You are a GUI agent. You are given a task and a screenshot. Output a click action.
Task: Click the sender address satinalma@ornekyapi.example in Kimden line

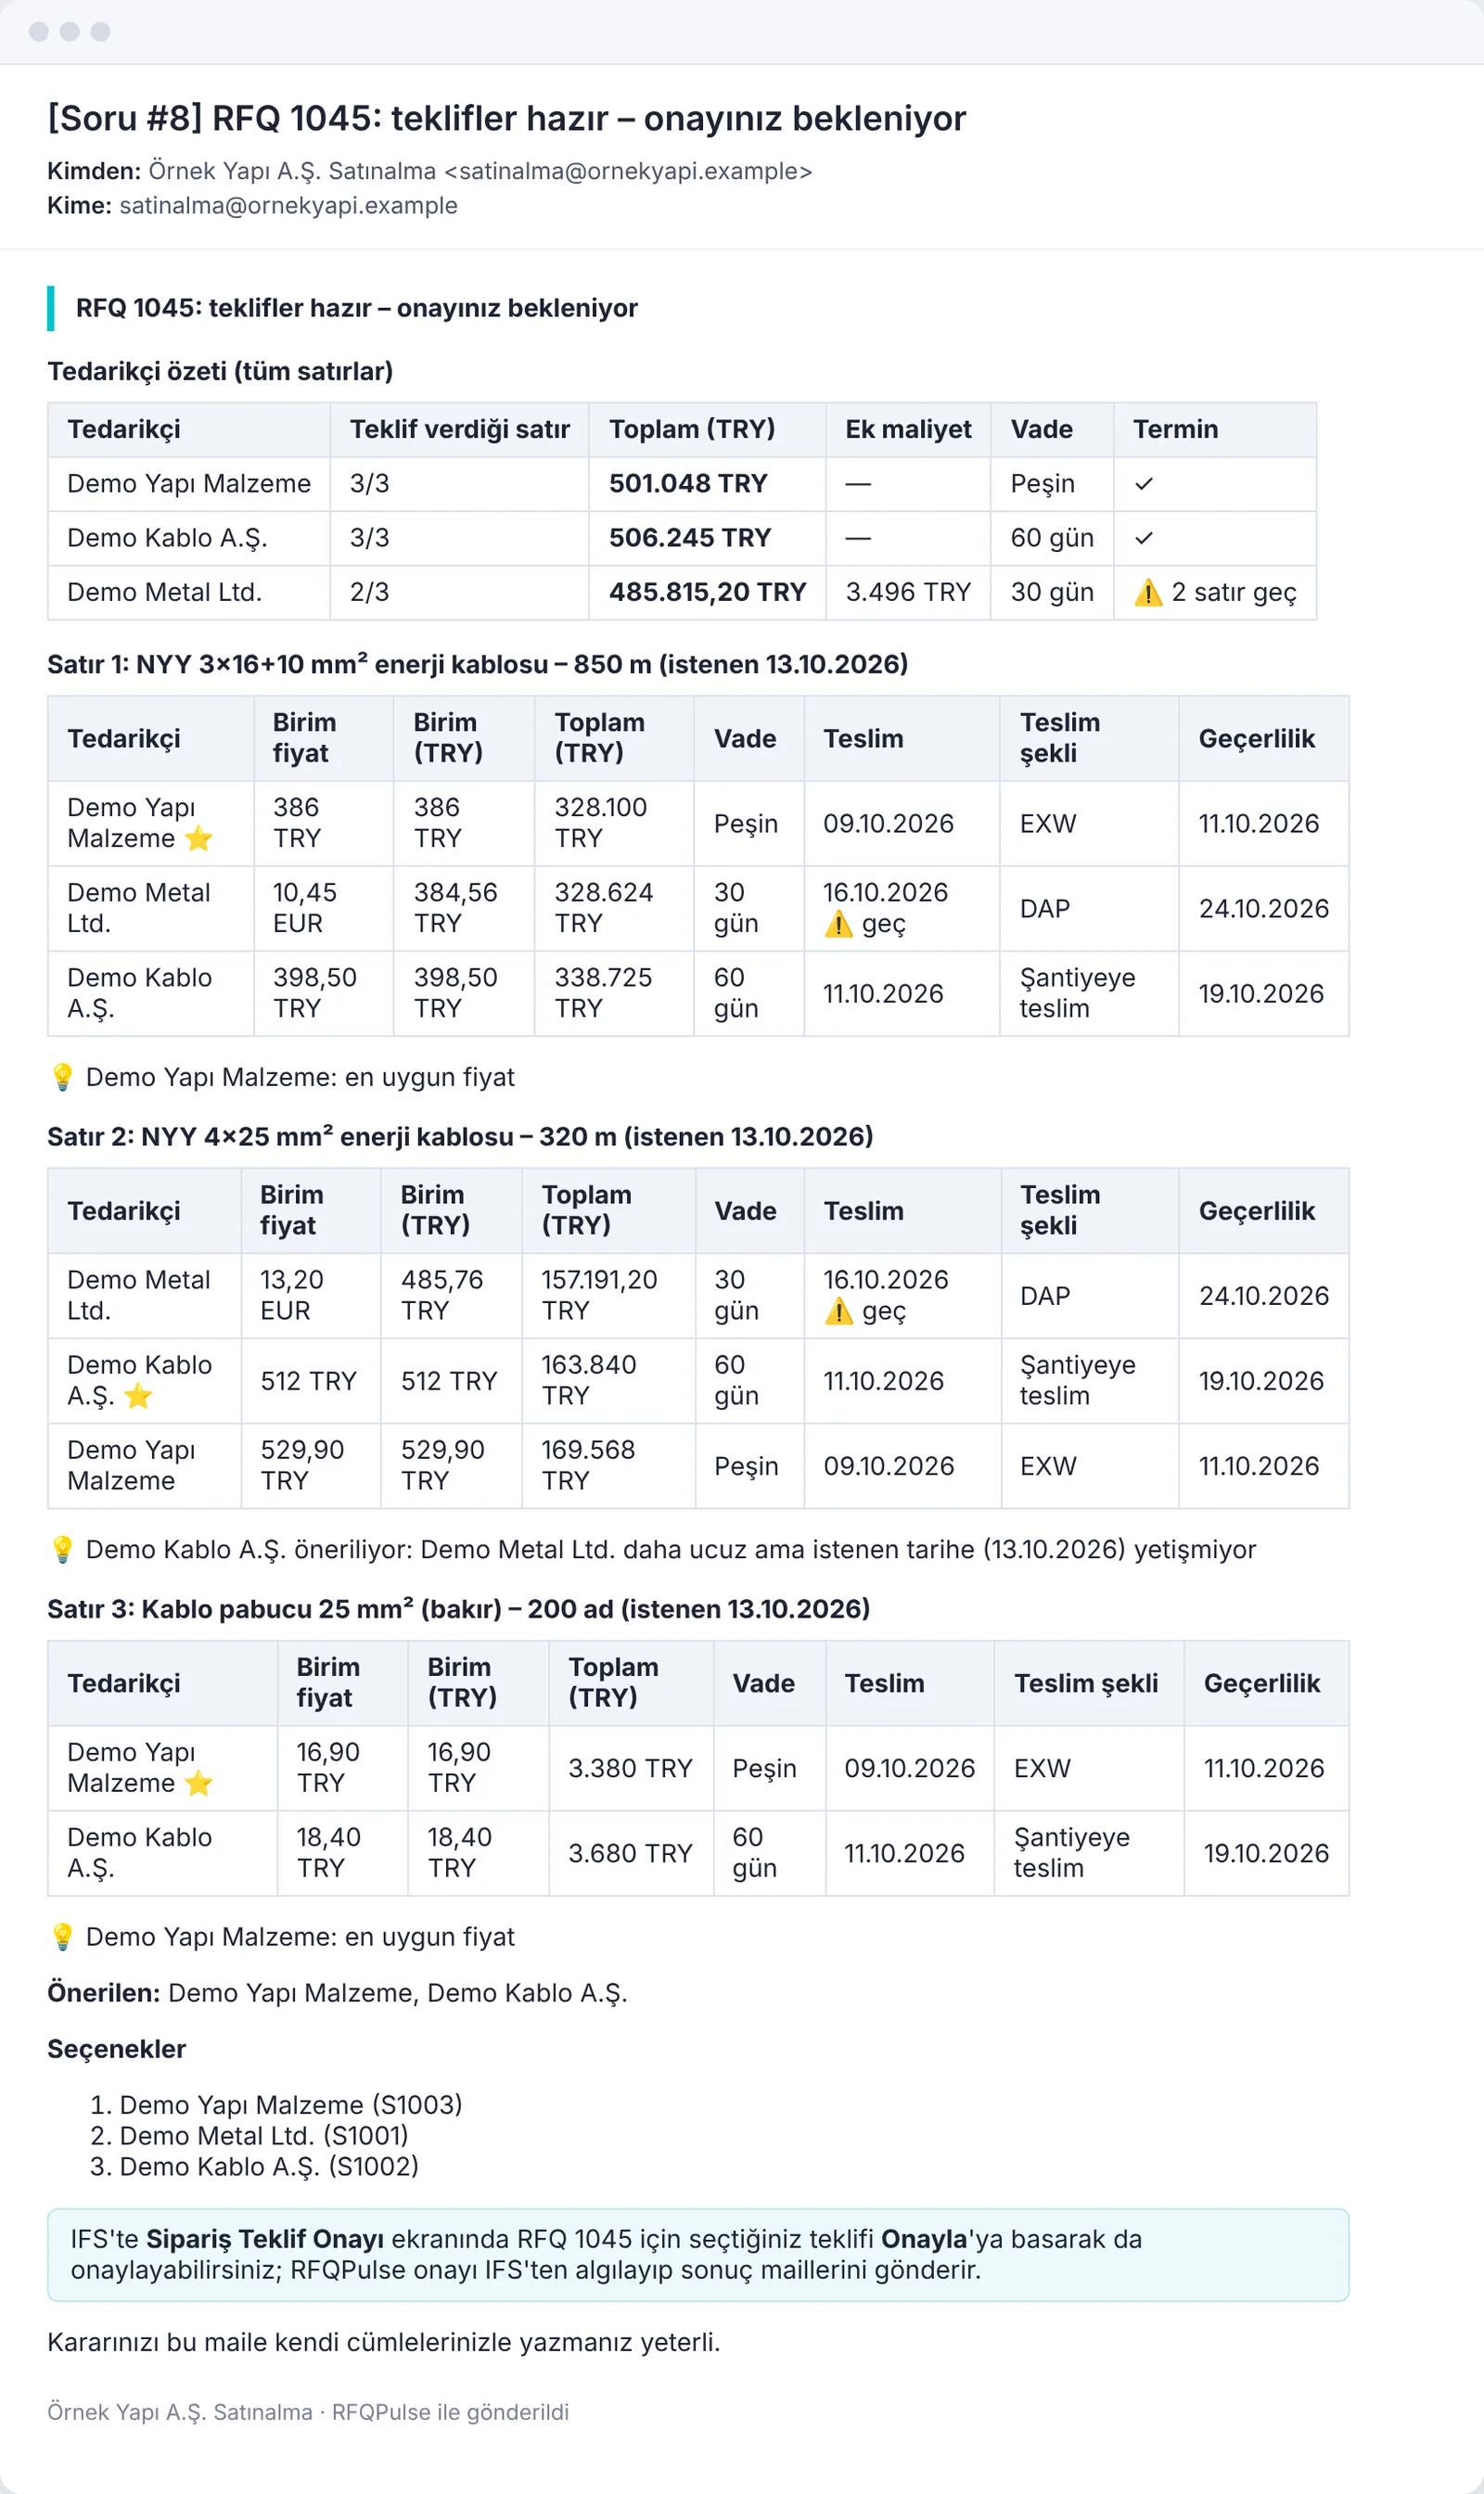click(x=628, y=171)
